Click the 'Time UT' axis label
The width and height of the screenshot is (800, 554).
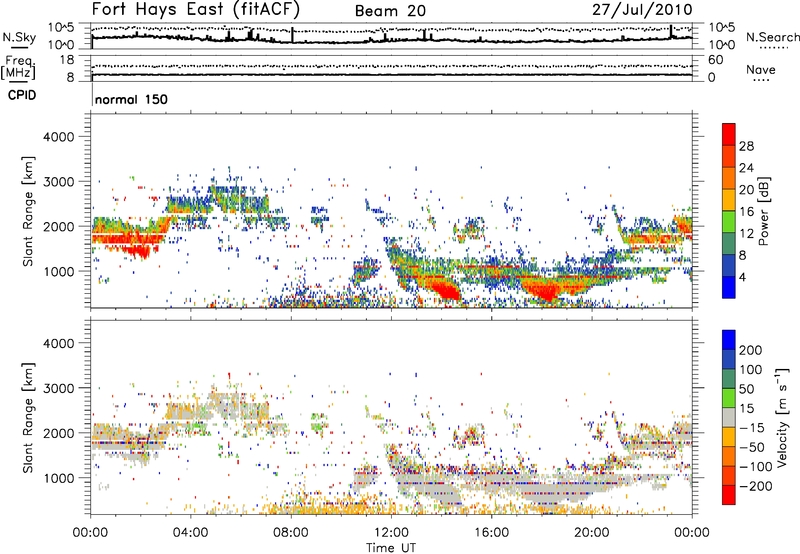pyautogui.click(x=391, y=547)
